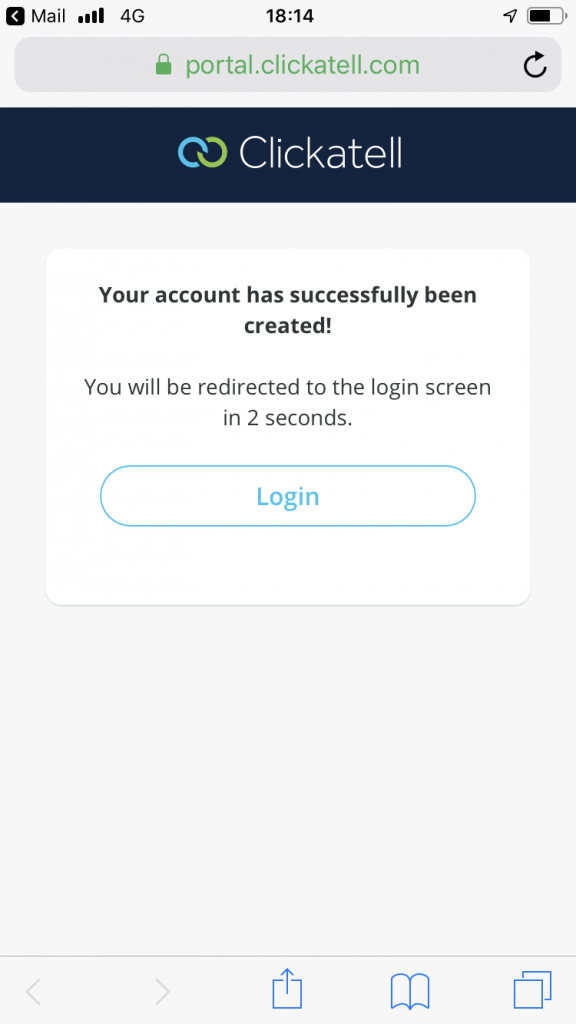
Task: Return to Mail via the back arrow icon
Action: pyautogui.click(x=15, y=16)
